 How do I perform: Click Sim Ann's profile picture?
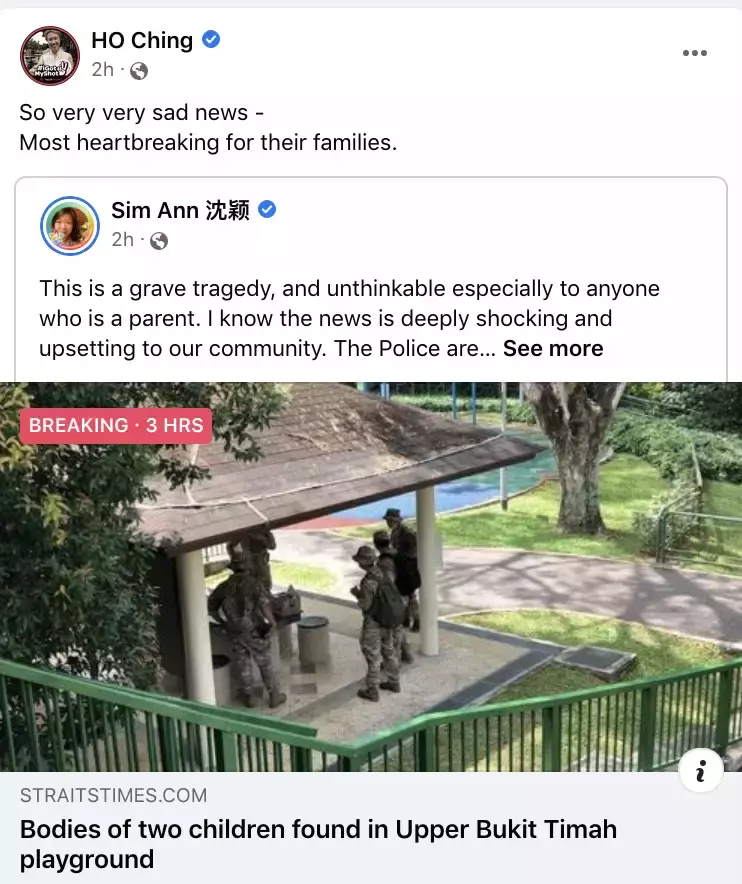[x=70, y=226]
